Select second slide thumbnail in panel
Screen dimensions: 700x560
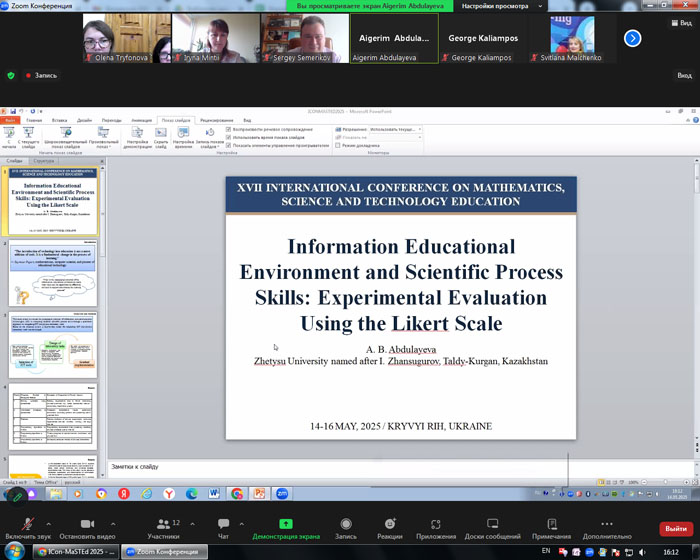pos(55,275)
